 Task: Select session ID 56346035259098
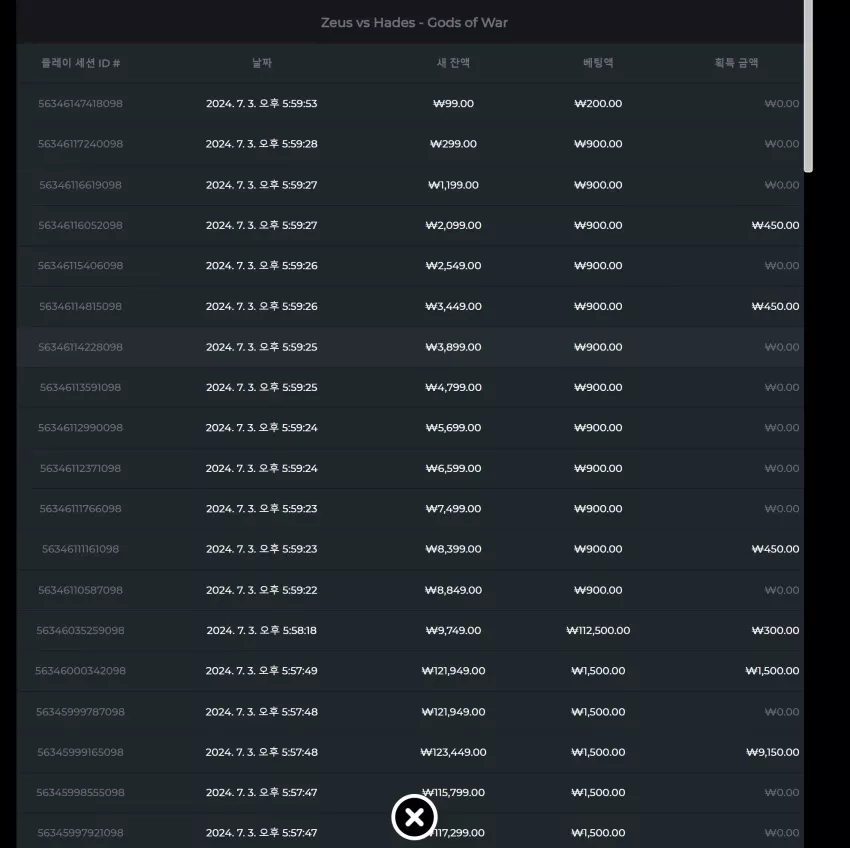(80, 631)
